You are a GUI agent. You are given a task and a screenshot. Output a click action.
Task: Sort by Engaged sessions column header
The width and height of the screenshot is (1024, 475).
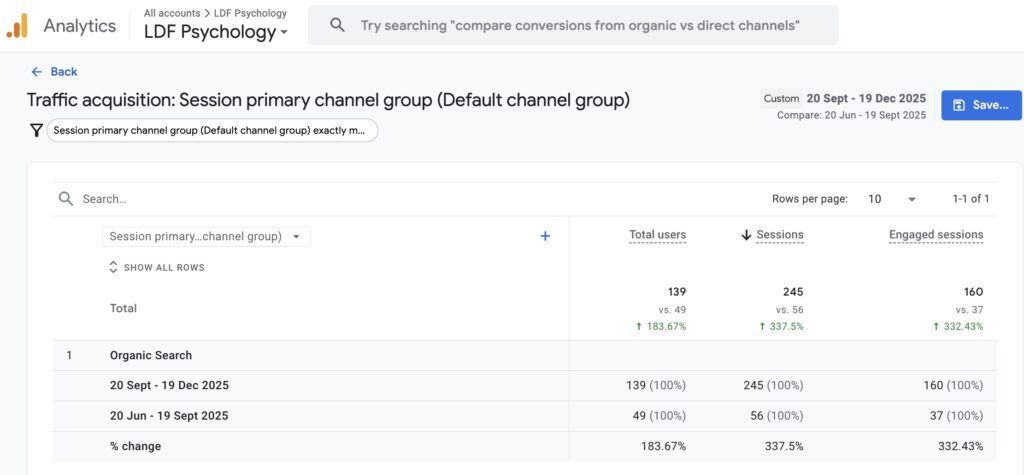point(936,235)
